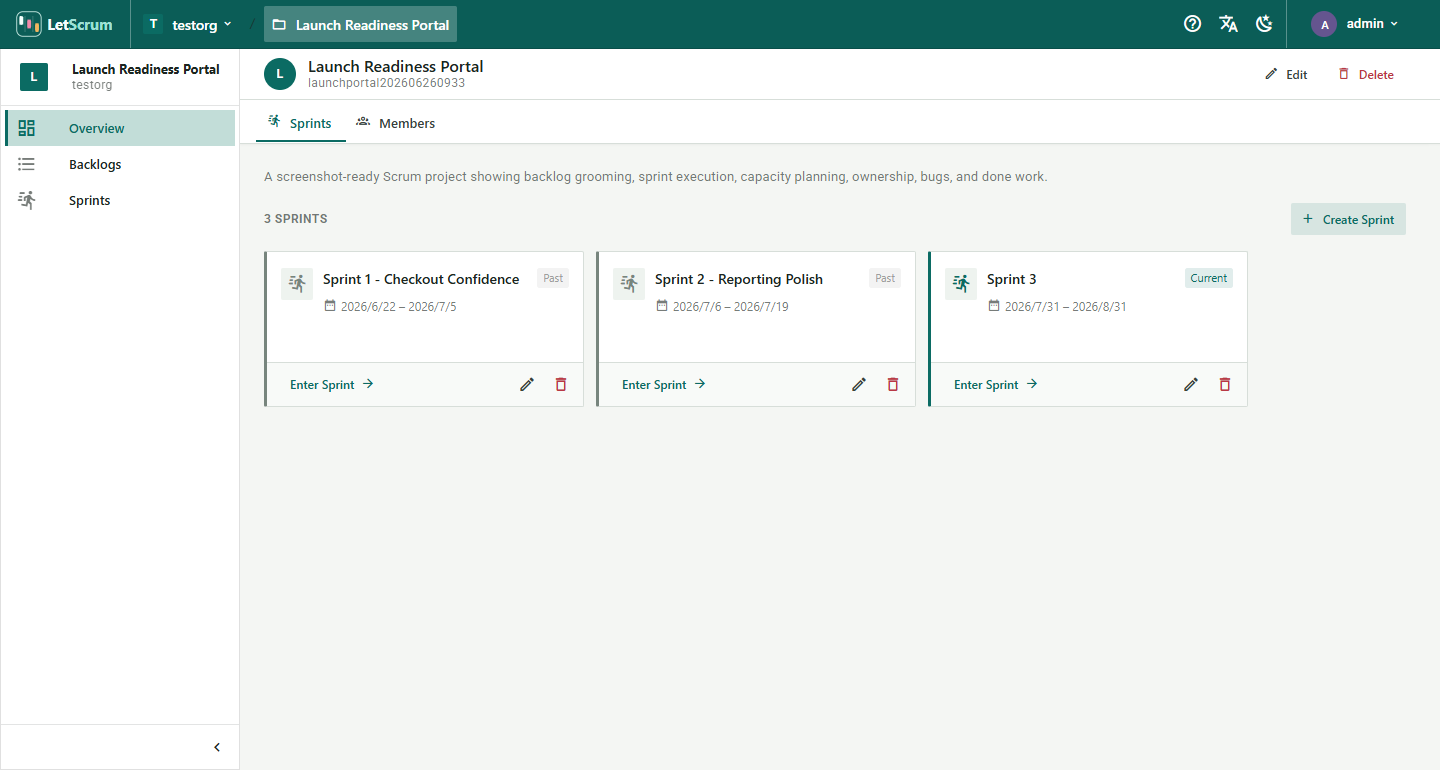Viewport: 1440px width, 770px height.
Task: Click the Sprint 3 title
Action: (1012, 279)
